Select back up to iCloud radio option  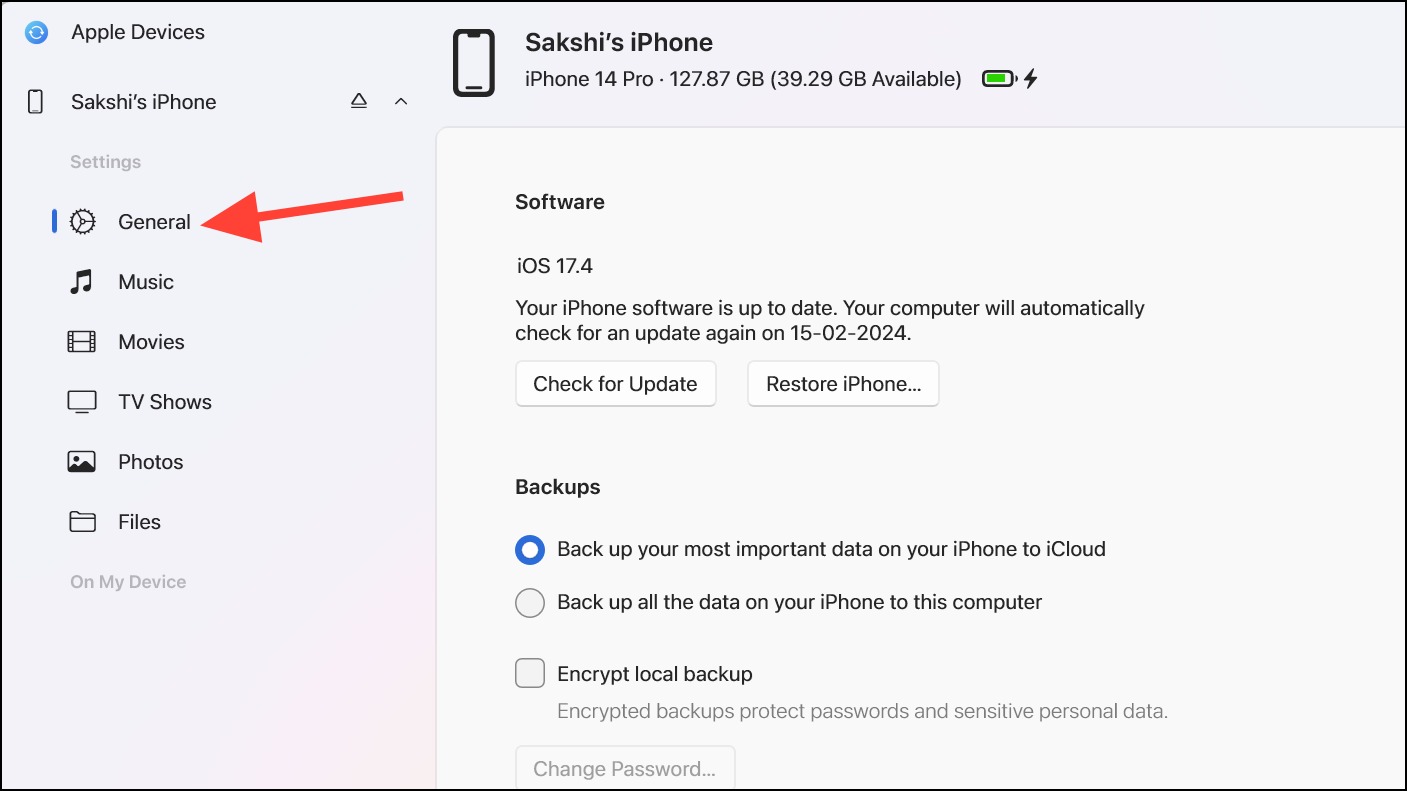530,549
